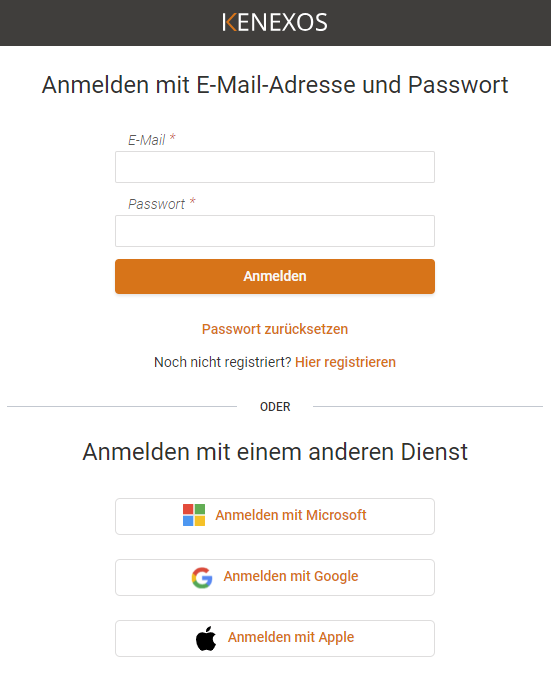Image resolution: width=551 pixels, height=689 pixels.
Task: Focus the Passwort input field
Action: (x=275, y=231)
